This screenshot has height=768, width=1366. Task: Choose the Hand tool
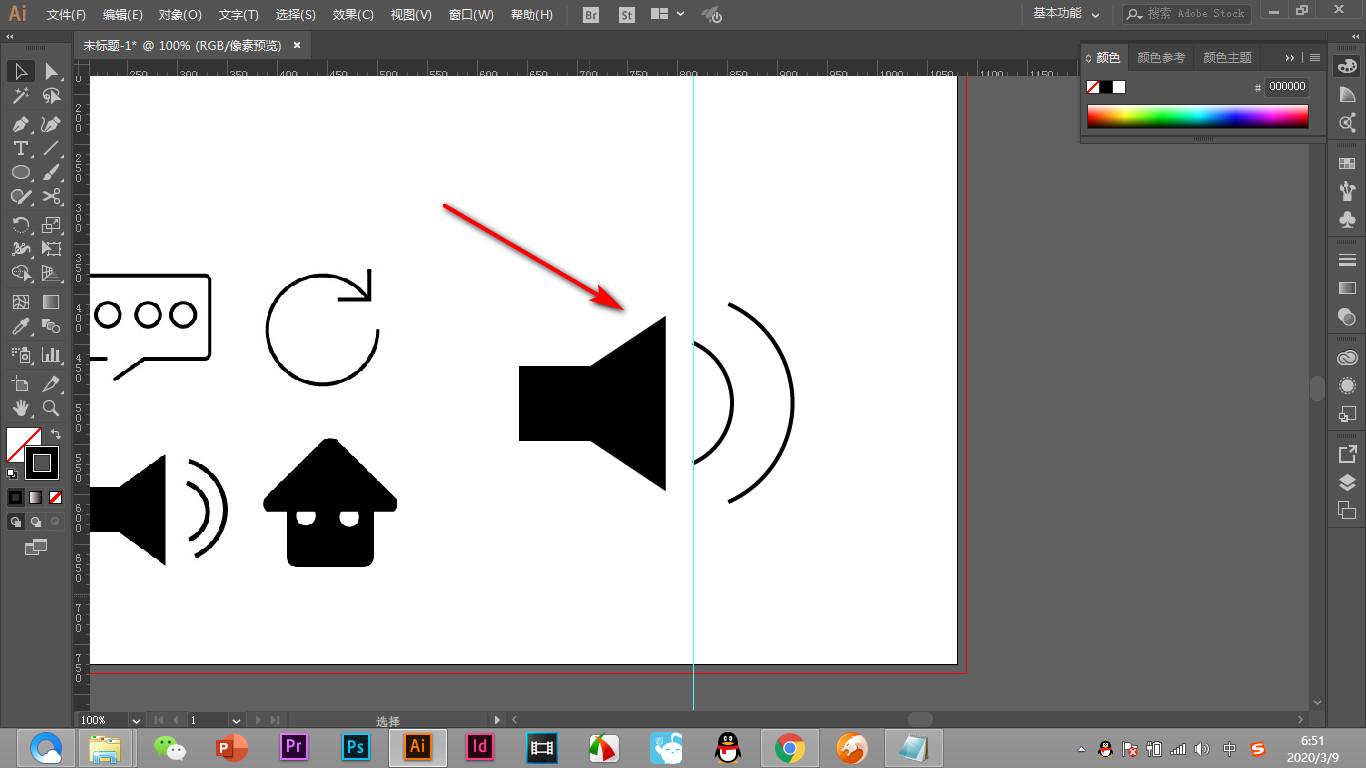click(20, 408)
